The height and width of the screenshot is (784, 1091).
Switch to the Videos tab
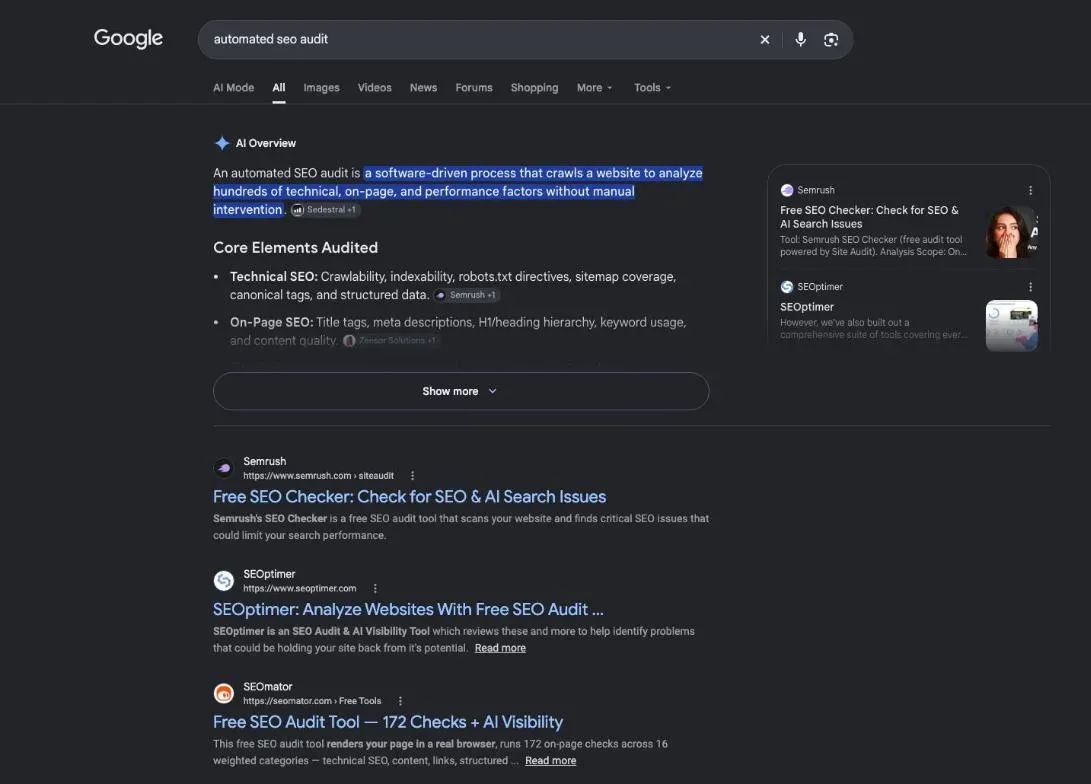(374, 88)
